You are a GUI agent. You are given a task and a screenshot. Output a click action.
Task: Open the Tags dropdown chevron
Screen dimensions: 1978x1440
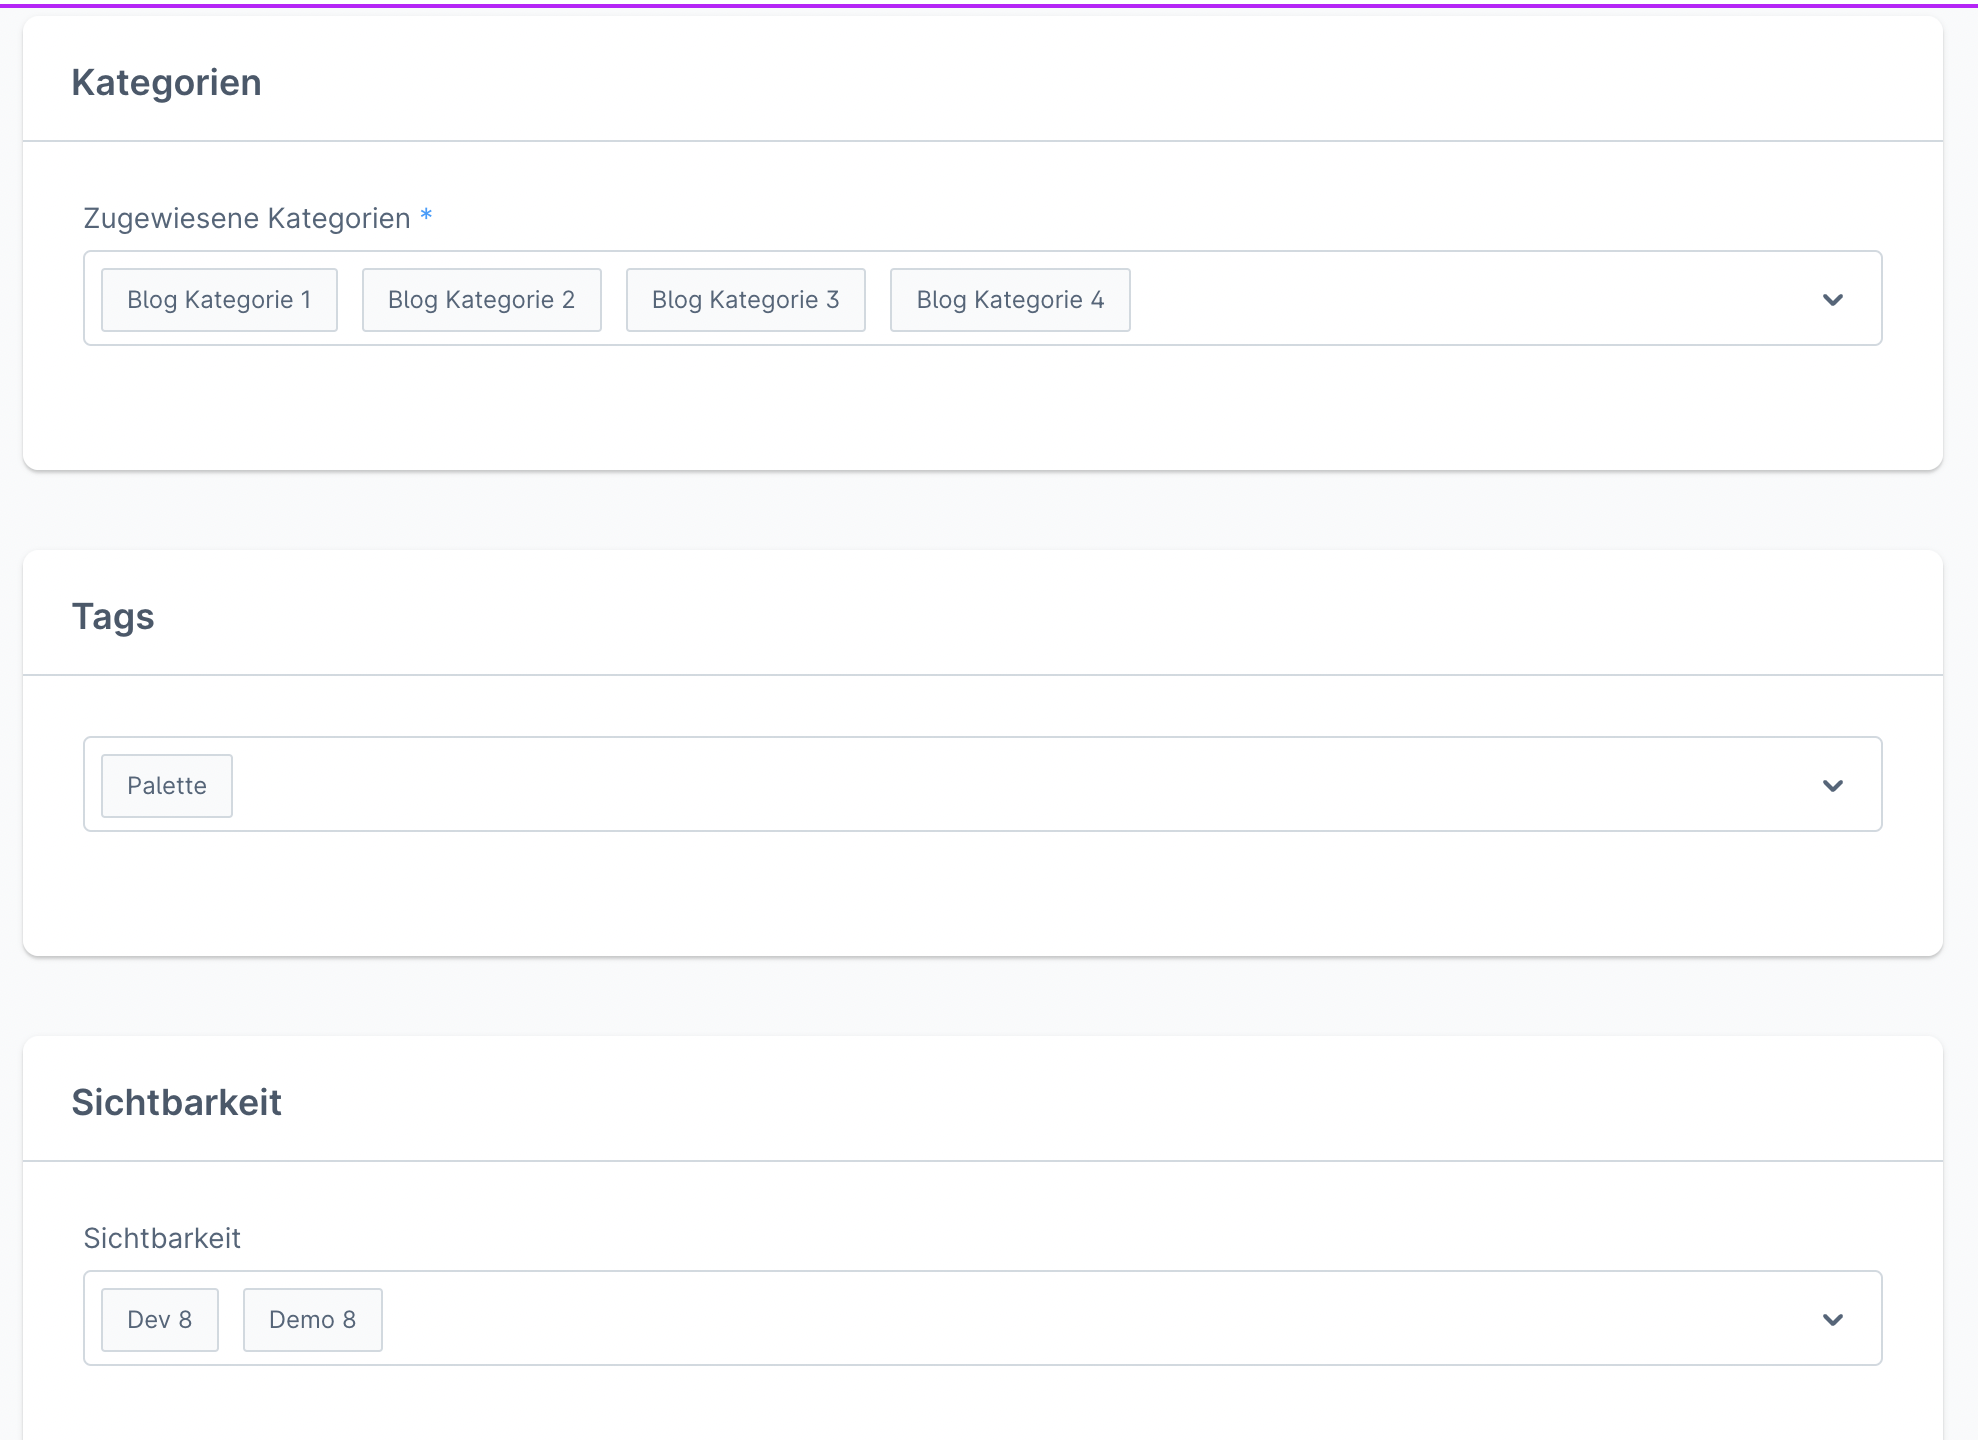pyautogui.click(x=1832, y=786)
